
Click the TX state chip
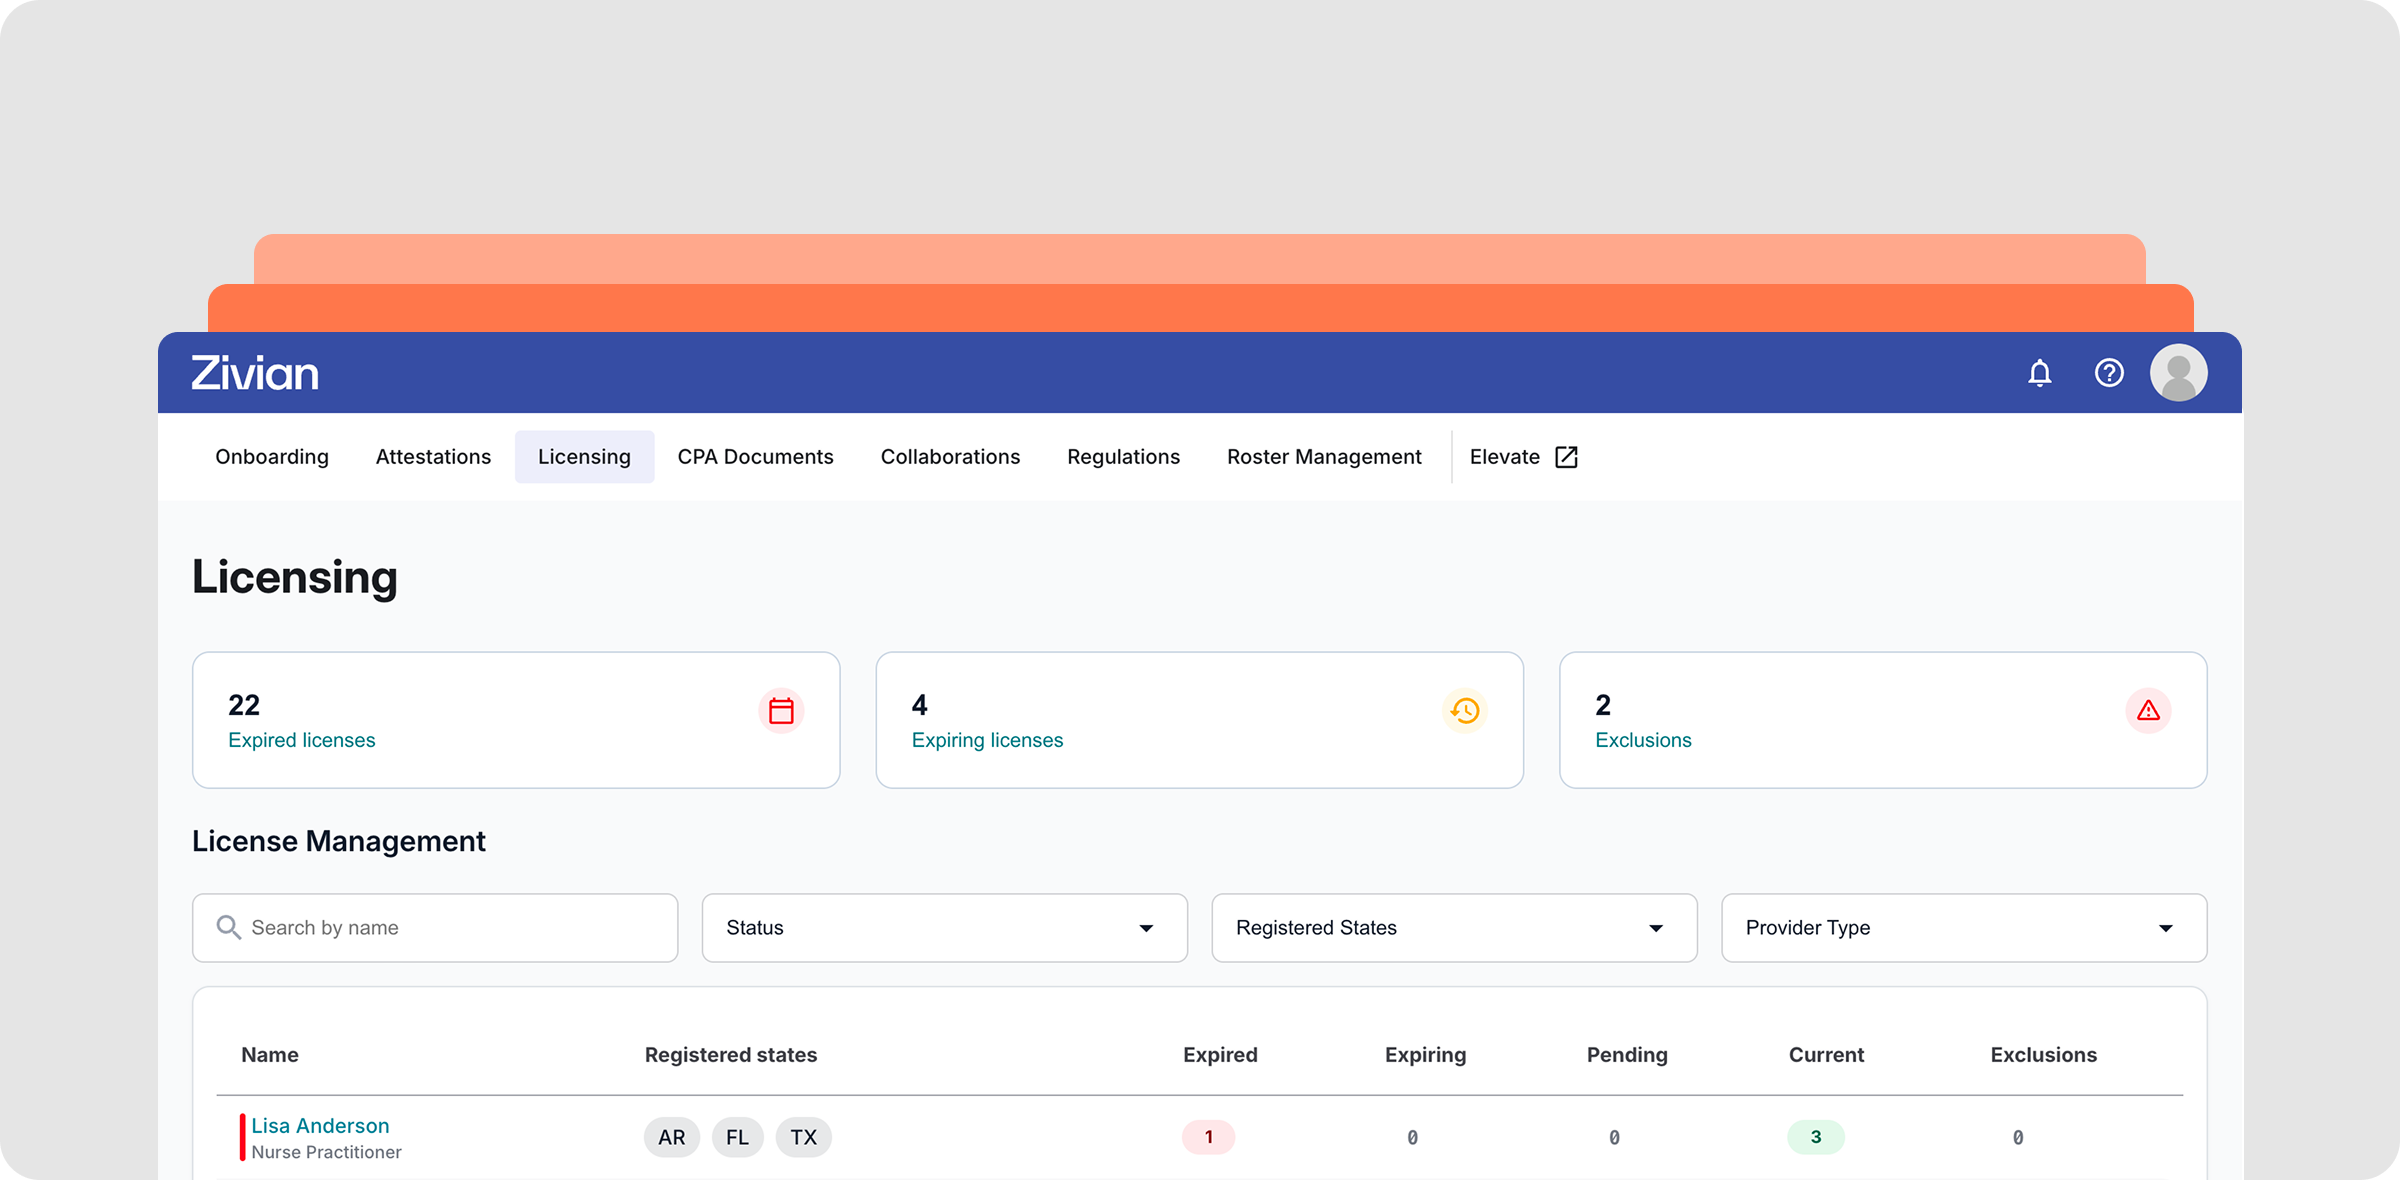[x=803, y=1137]
